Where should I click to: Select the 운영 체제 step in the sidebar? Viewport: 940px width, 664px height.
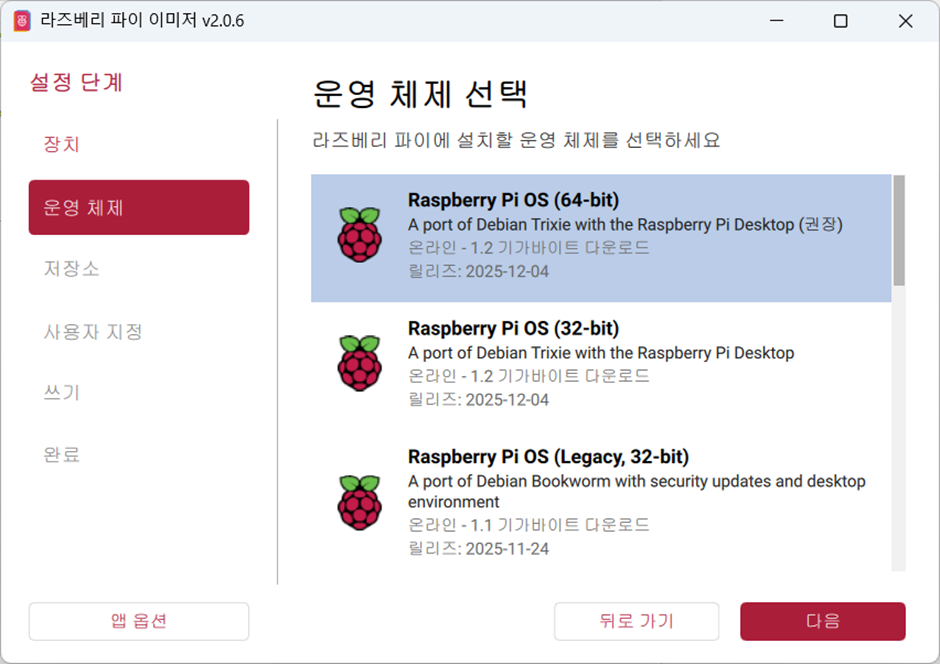(x=138, y=207)
